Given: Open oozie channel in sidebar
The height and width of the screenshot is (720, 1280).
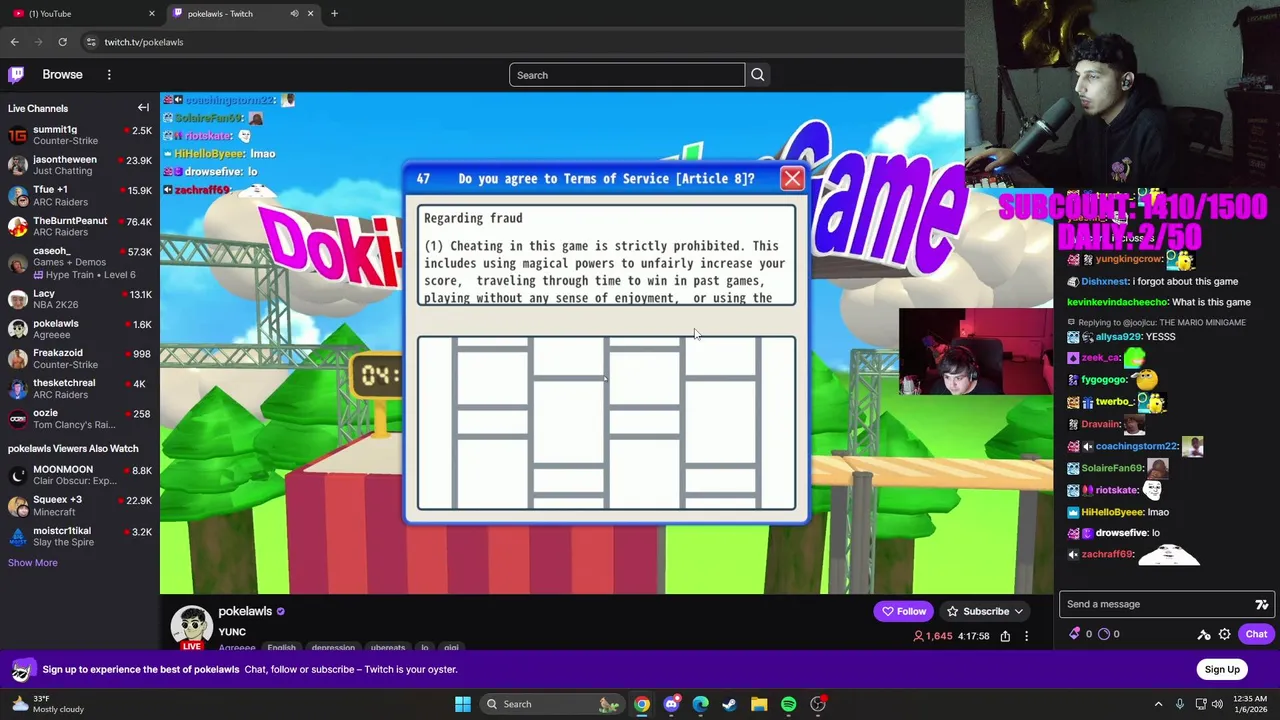Looking at the screenshot, I should pos(80,418).
